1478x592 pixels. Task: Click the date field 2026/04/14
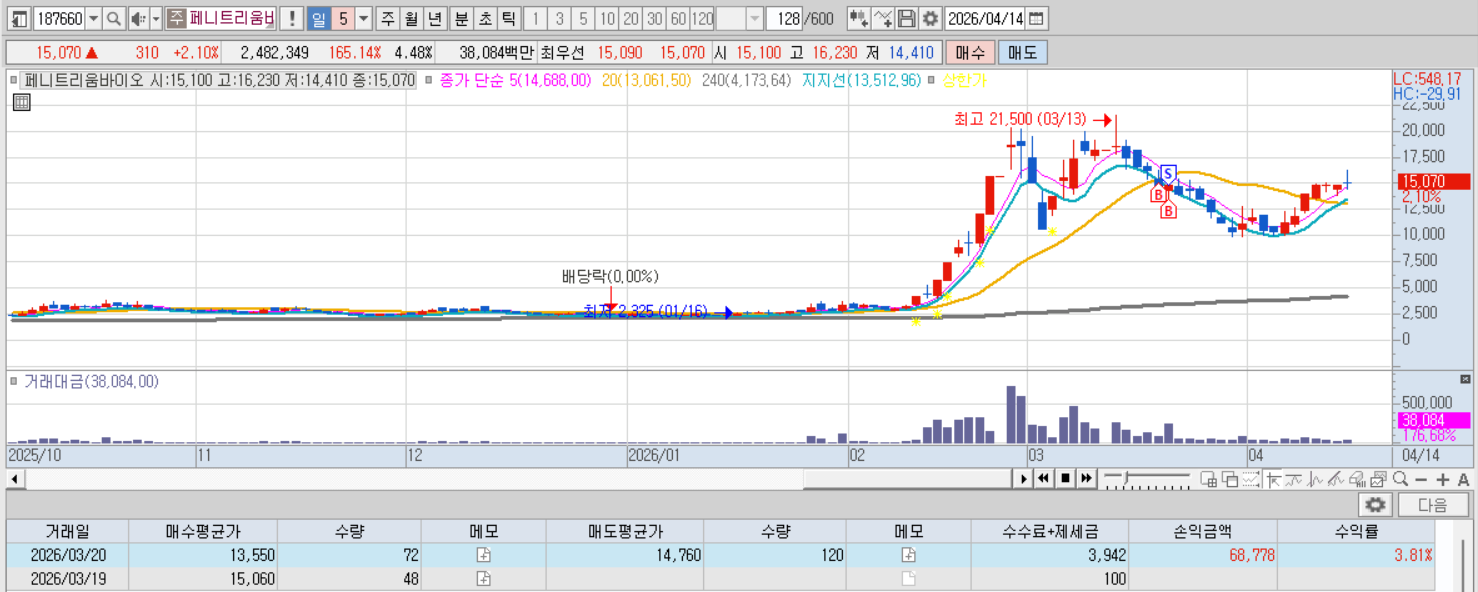pyautogui.click(x=985, y=19)
